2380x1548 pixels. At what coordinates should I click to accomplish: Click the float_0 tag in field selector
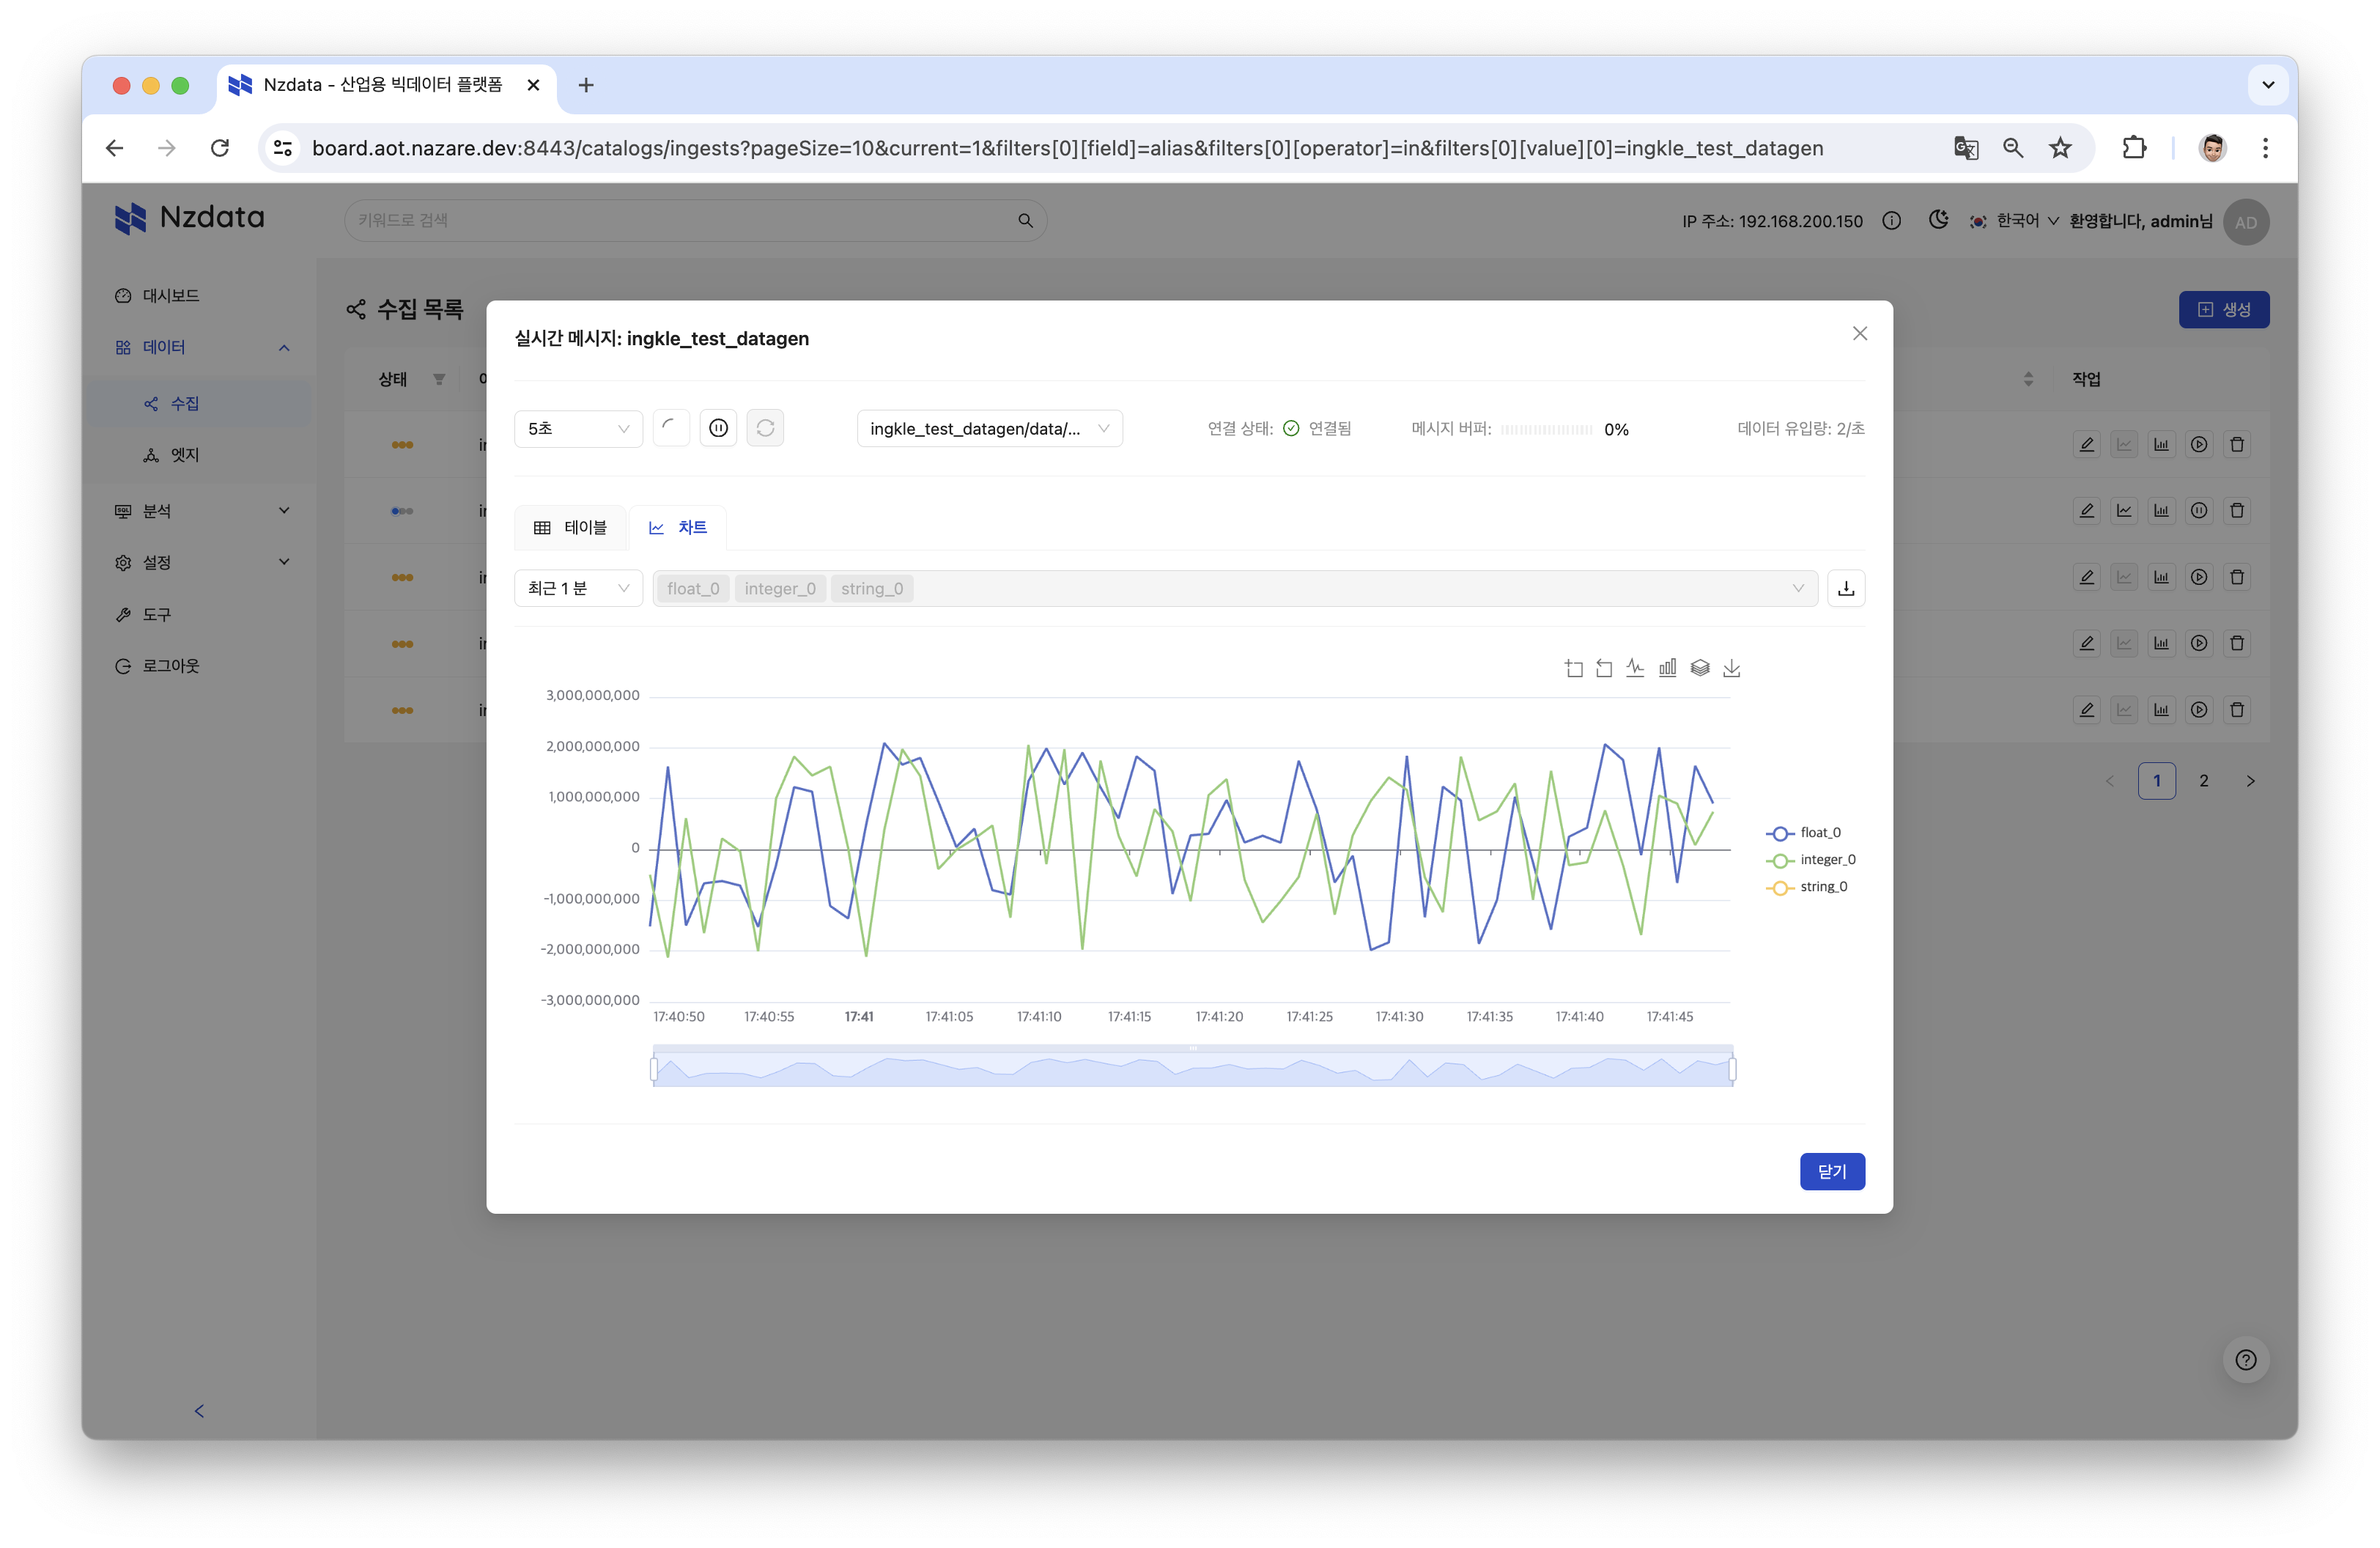coord(693,589)
